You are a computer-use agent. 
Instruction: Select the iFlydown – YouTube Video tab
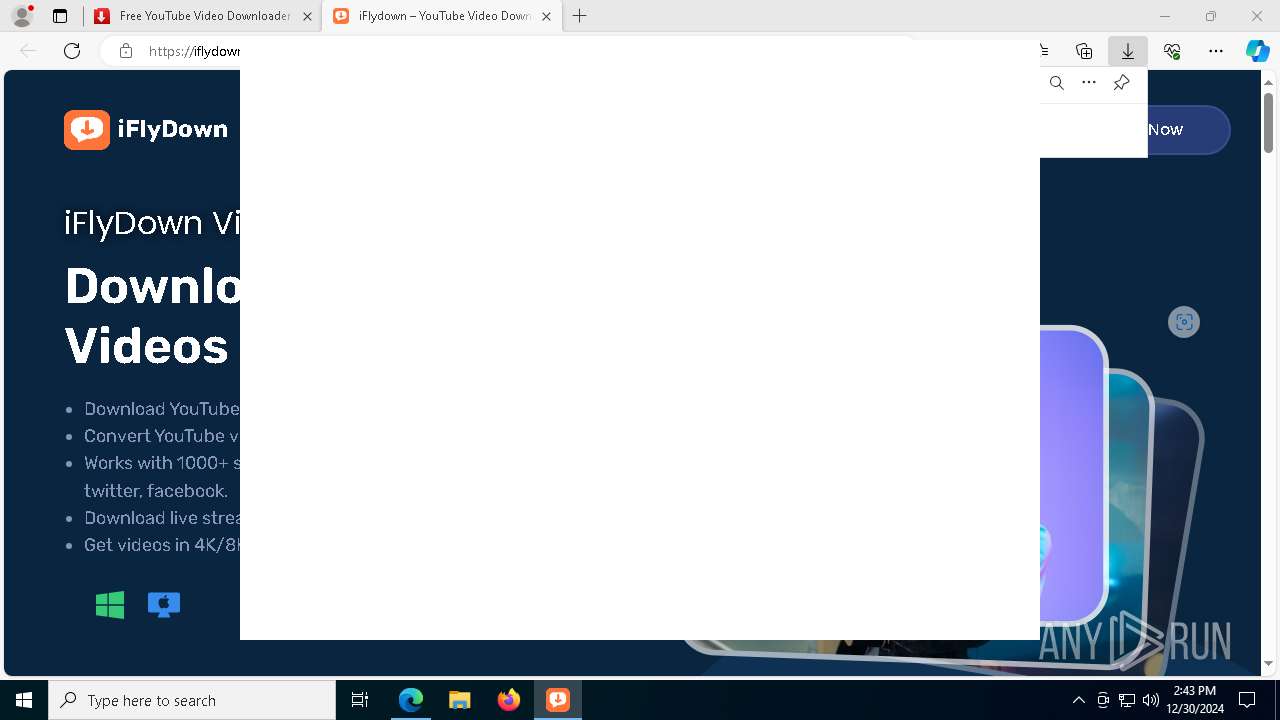[x=442, y=16]
